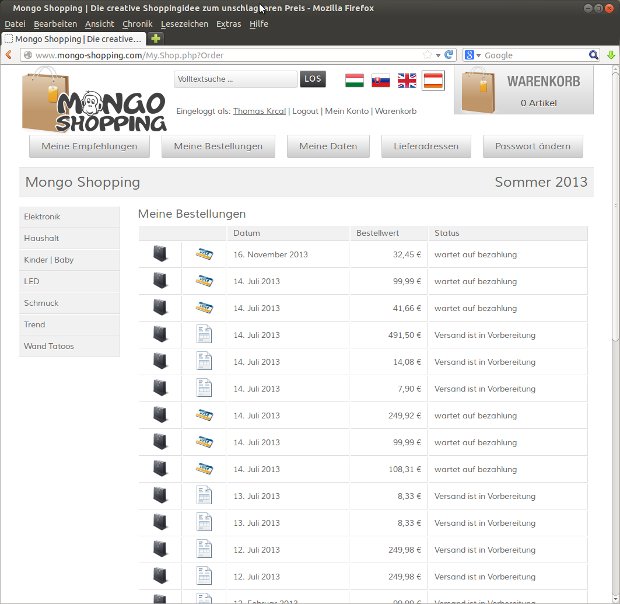This screenshot has height=604, width=620.
Task: Click the Hungarian flag language icon
Action: tap(354, 80)
